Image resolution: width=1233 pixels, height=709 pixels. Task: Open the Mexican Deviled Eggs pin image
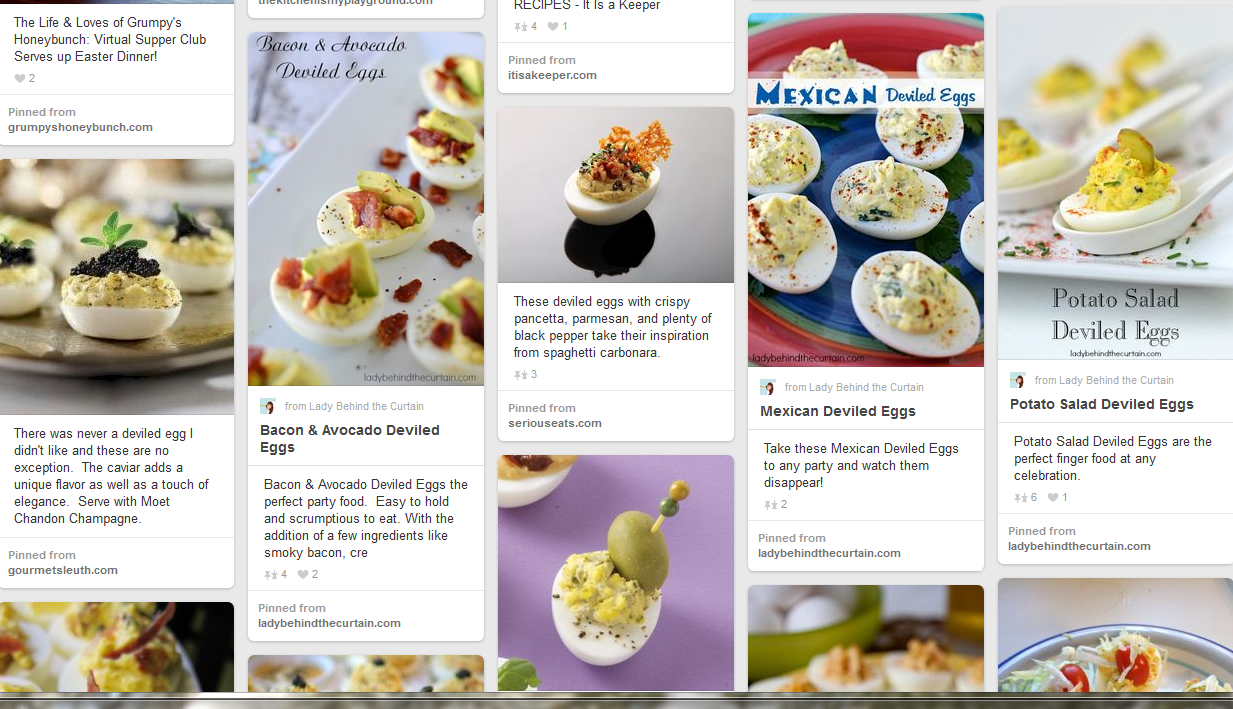coord(866,190)
